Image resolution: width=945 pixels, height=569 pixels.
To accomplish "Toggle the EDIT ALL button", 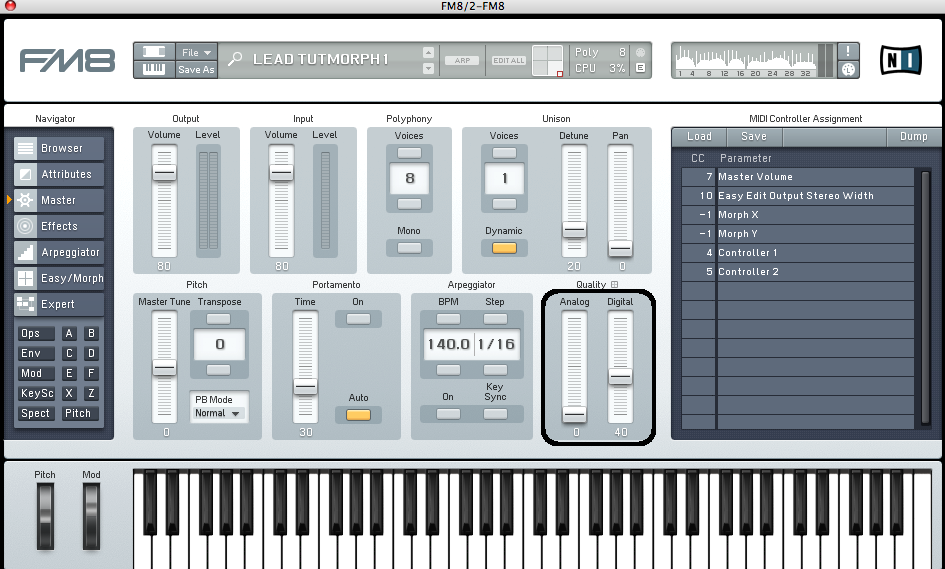I will [x=509, y=60].
